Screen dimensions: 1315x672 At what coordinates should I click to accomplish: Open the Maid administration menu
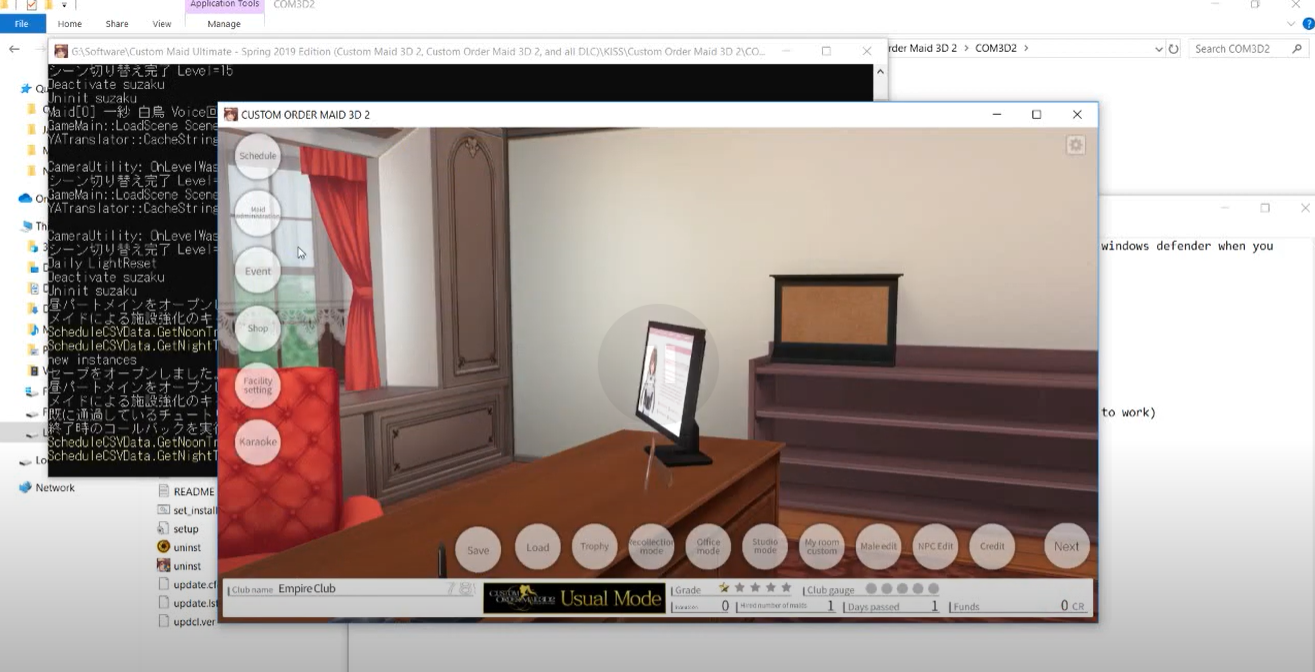tap(257, 214)
